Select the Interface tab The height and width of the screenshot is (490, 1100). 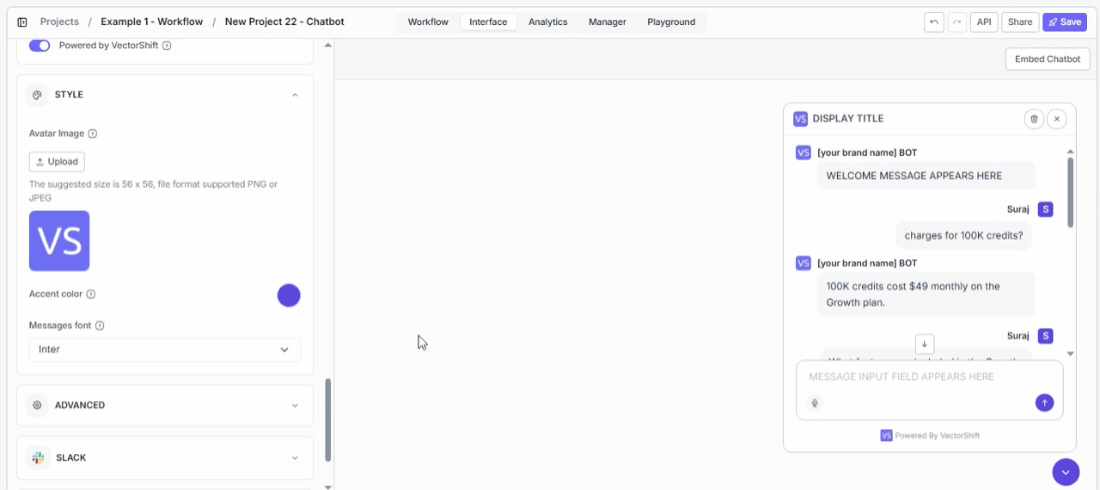pos(488,22)
